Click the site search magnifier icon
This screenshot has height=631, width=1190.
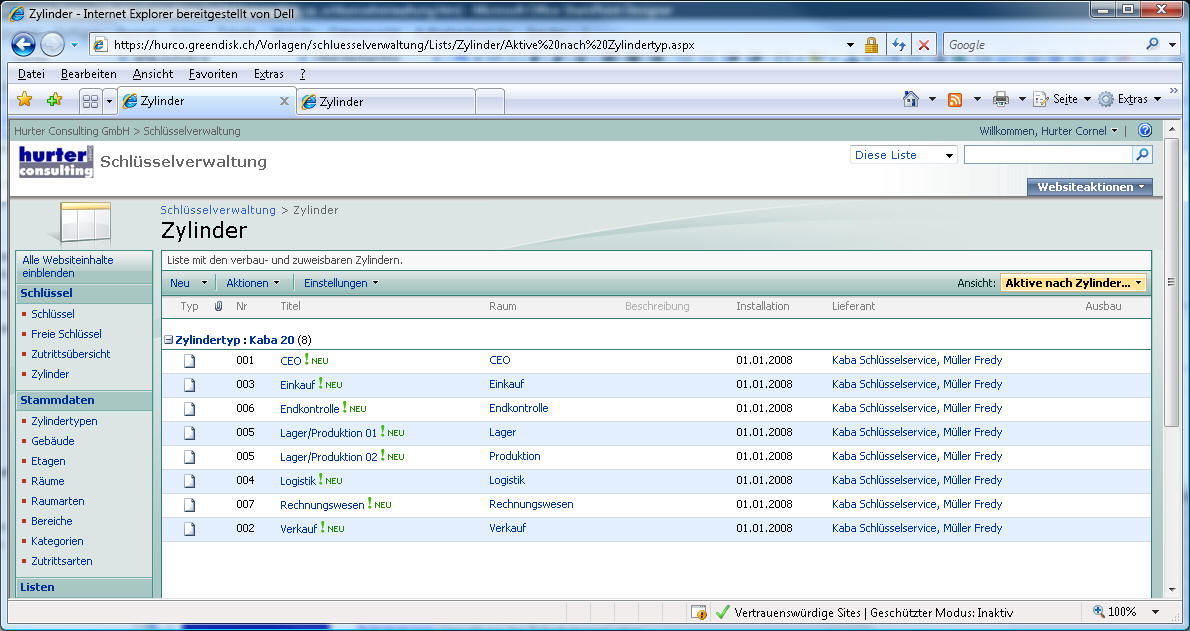pyautogui.click(x=1142, y=155)
